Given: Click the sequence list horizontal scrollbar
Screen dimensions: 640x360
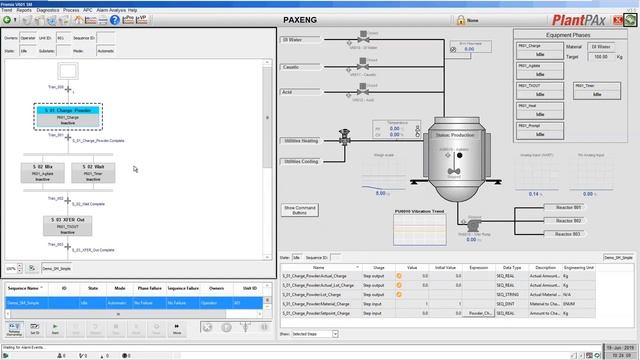Looking at the screenshot, I should (x=118, y=314).
